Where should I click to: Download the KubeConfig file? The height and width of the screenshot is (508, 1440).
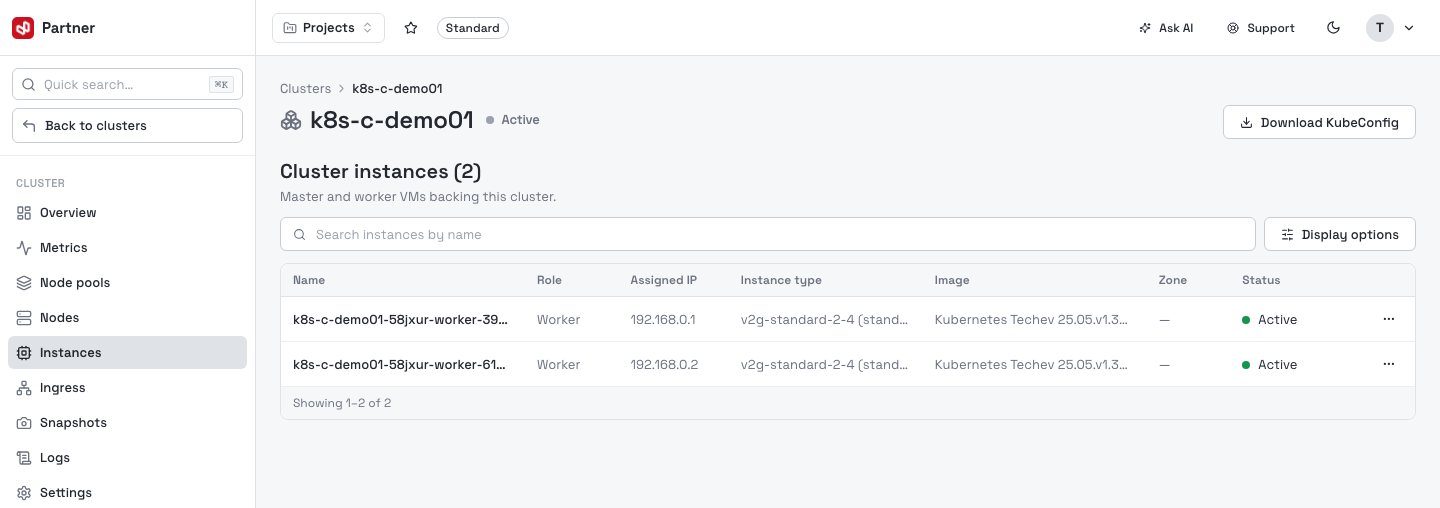click(x=1319, y=123)
